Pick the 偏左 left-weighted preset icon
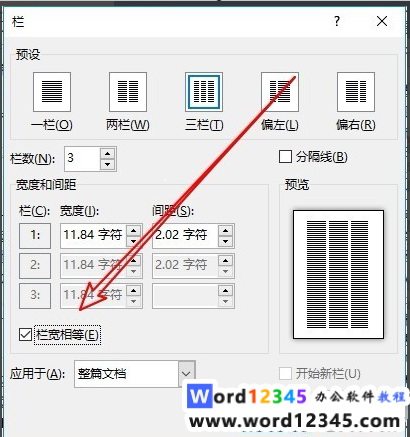This screenshot has height=437, width=410. pyautogui.click(x=280, y=92)
